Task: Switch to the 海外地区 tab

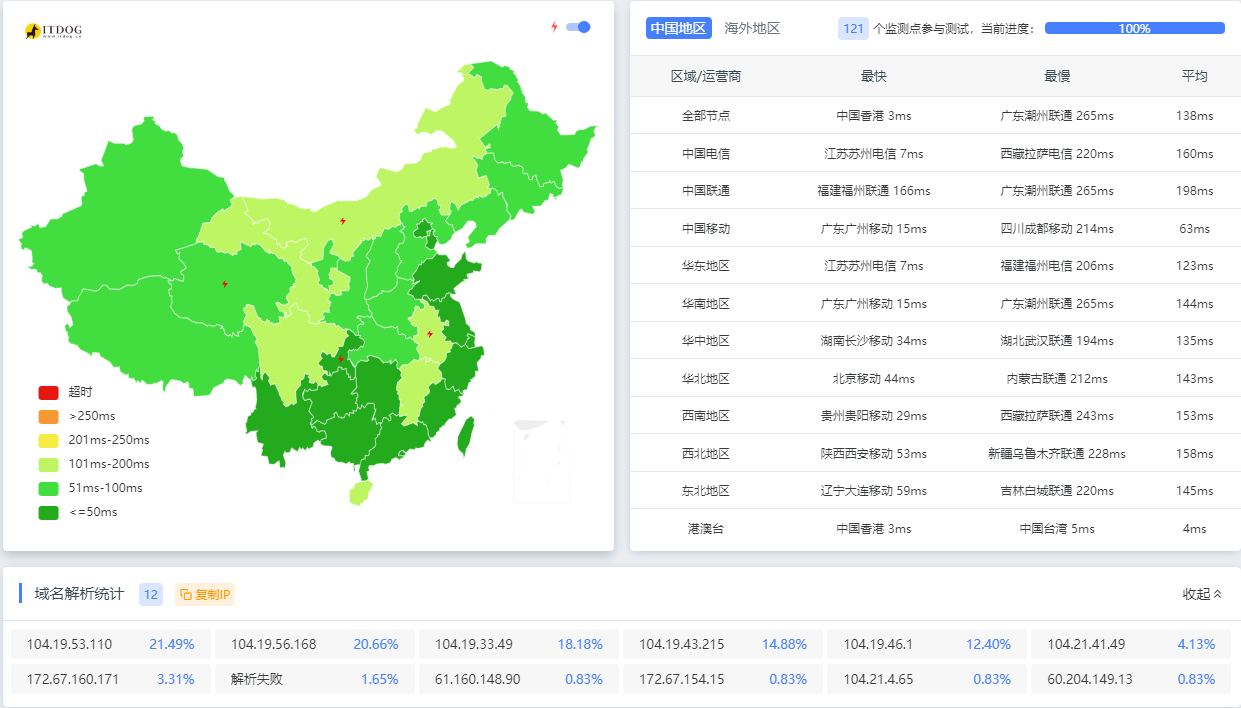Action: (752, 28)
